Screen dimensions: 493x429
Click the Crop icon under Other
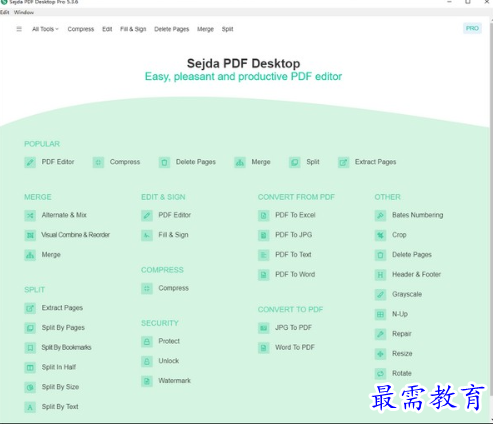click(380, 235)
